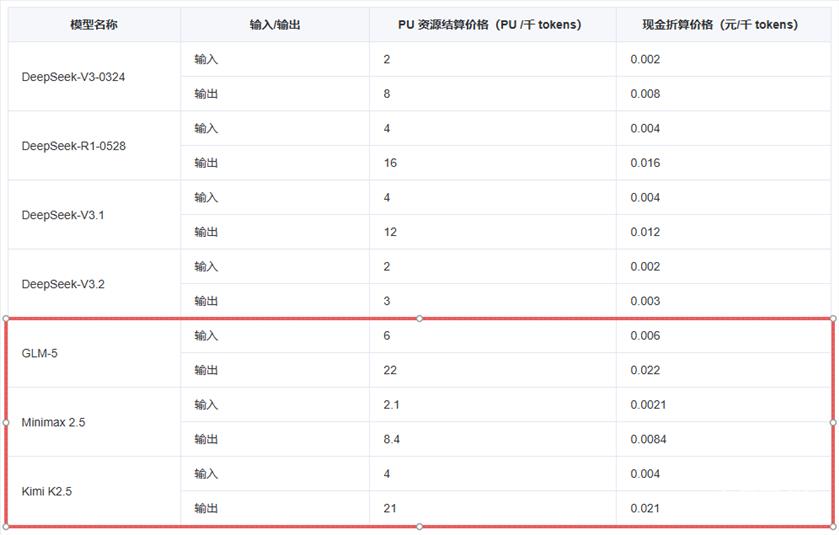Click the 模型名称 column header
Image resolution: width=839 pixels, height=535 pixels.
click(x=94, y=24)
